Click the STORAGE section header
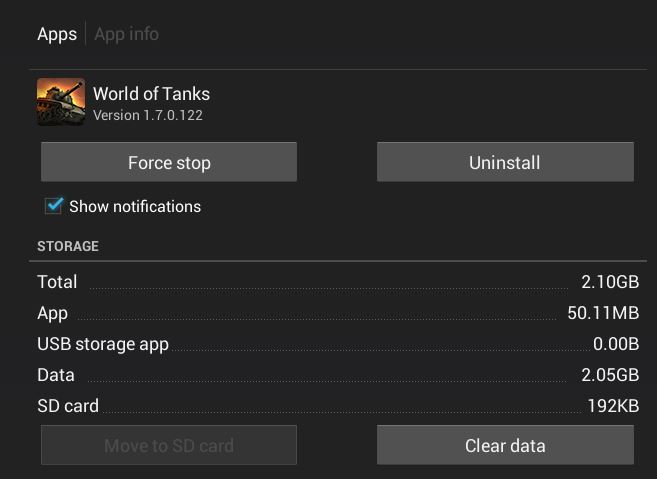The image size is (657, 479). pyautogui.click(x=68, y=246)
